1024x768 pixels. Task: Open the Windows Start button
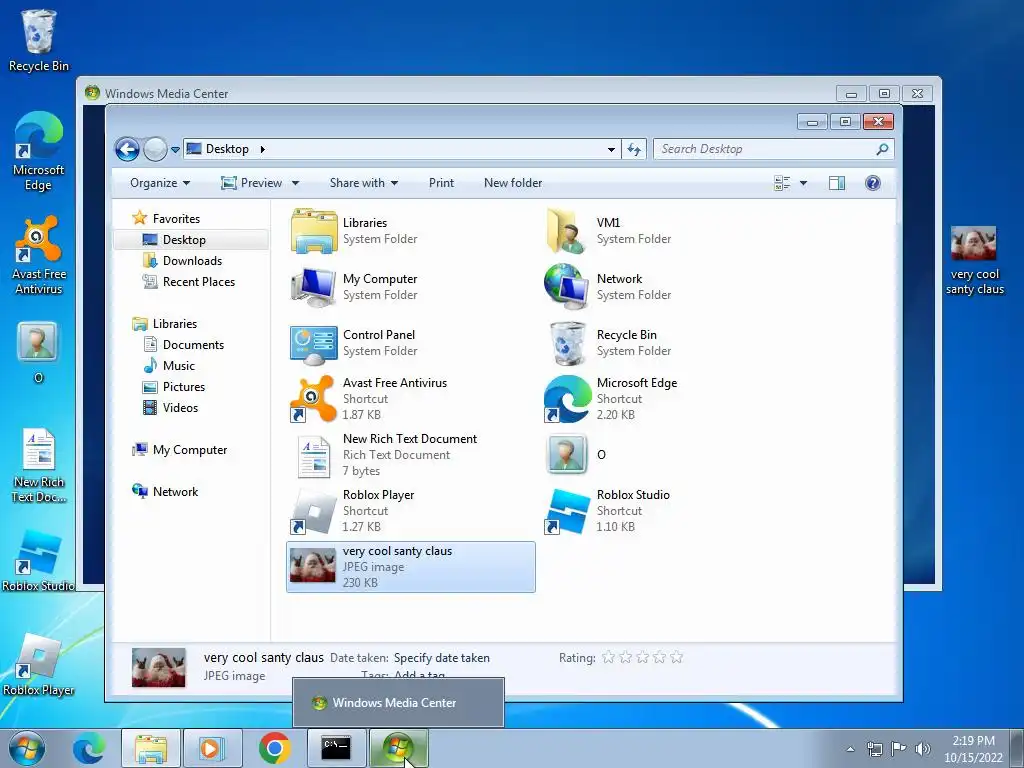tap(26, 748)
